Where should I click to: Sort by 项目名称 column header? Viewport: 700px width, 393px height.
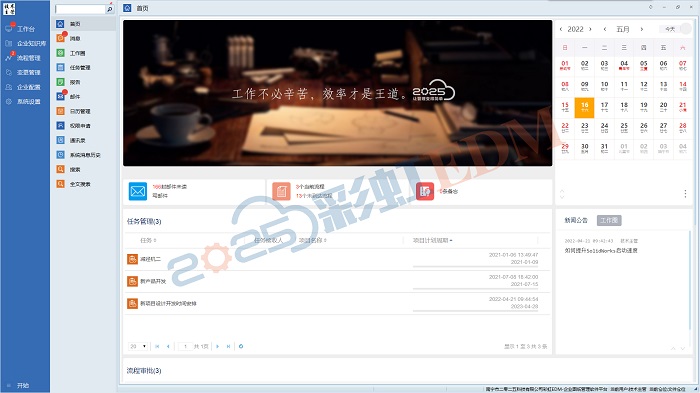coord(312,240)
